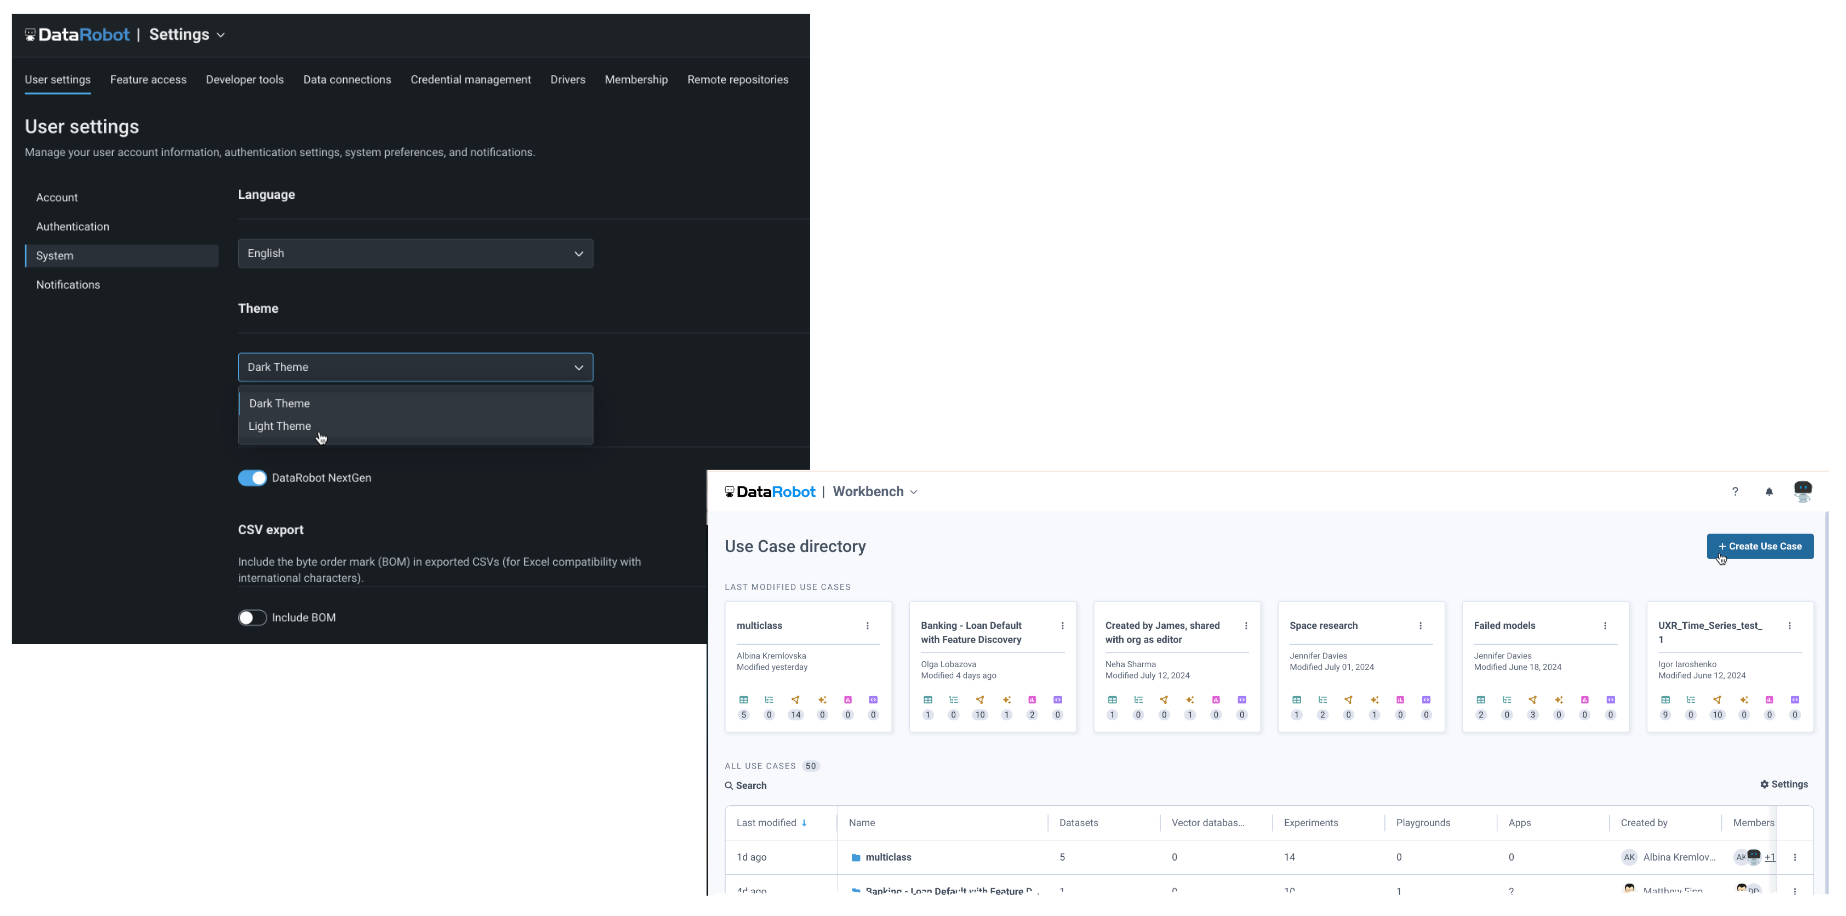Click the Create Use Case button
This screenshot has height=916, width=1846.
tap(1760, 547)
